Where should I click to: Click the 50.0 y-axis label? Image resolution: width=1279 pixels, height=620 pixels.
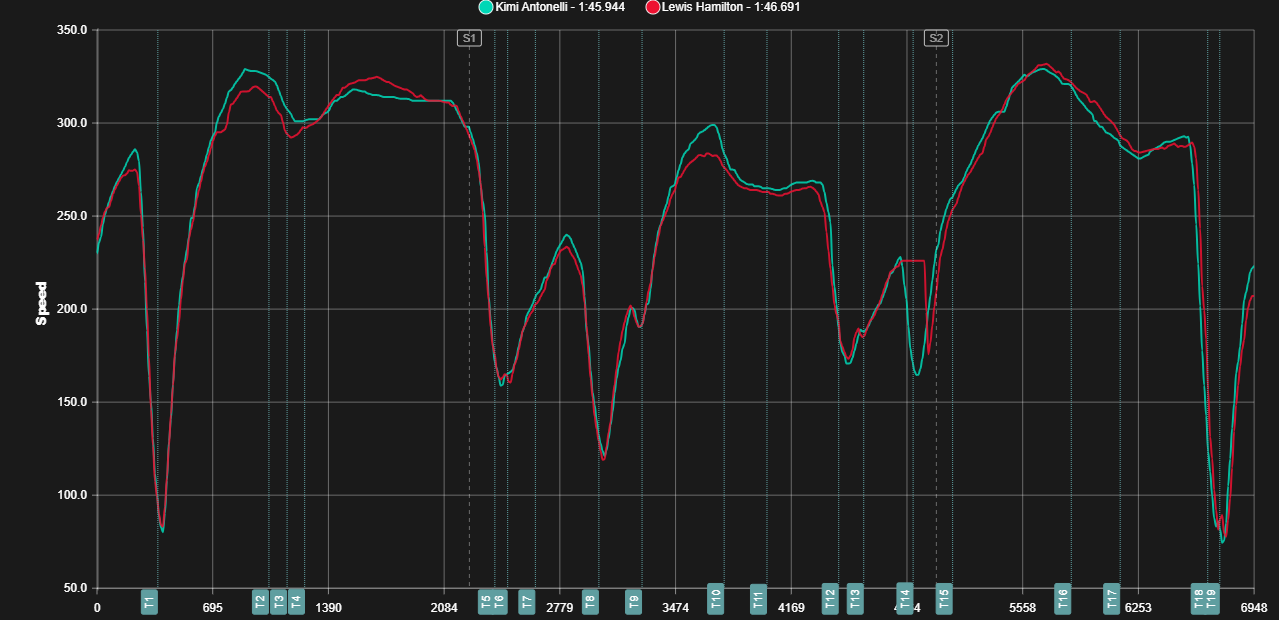[76, 588]
